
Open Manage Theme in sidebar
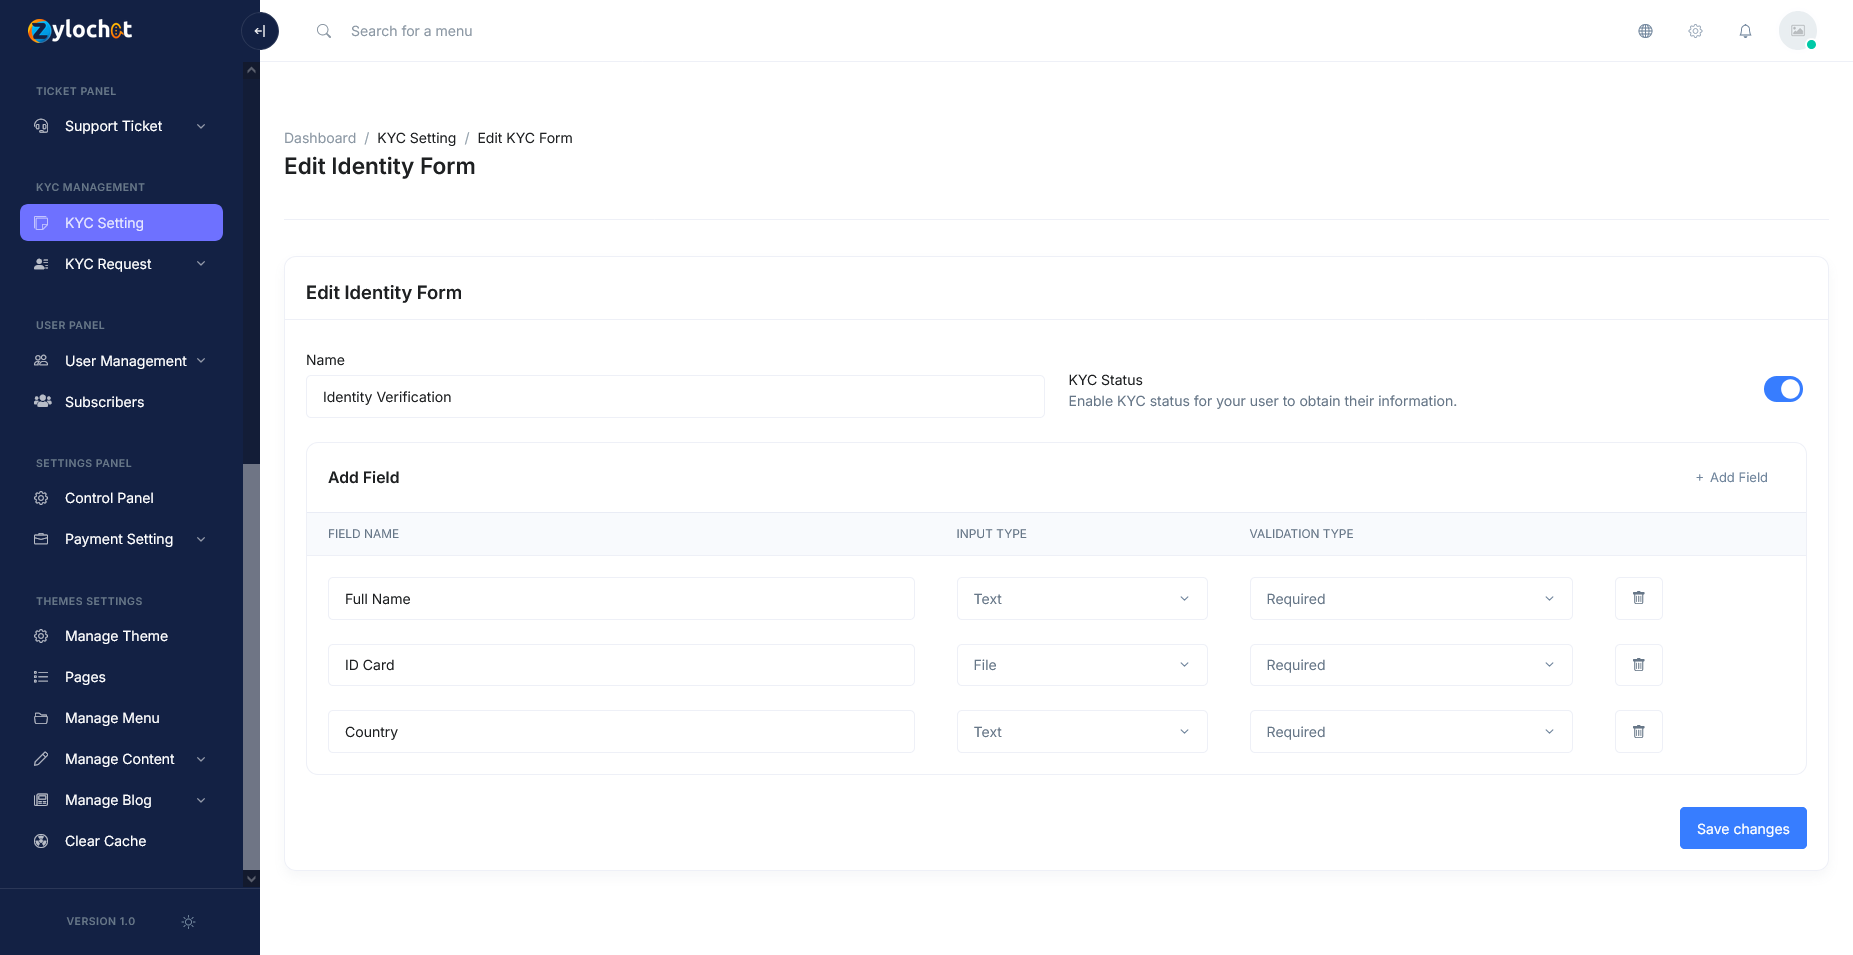[x=121, y=636]
